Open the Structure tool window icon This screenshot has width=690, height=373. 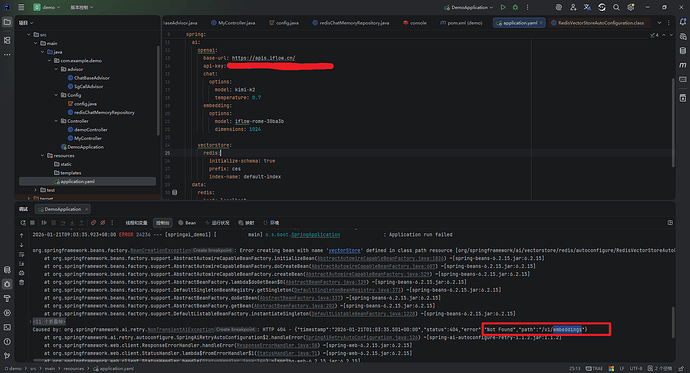[x=7, y=40]
